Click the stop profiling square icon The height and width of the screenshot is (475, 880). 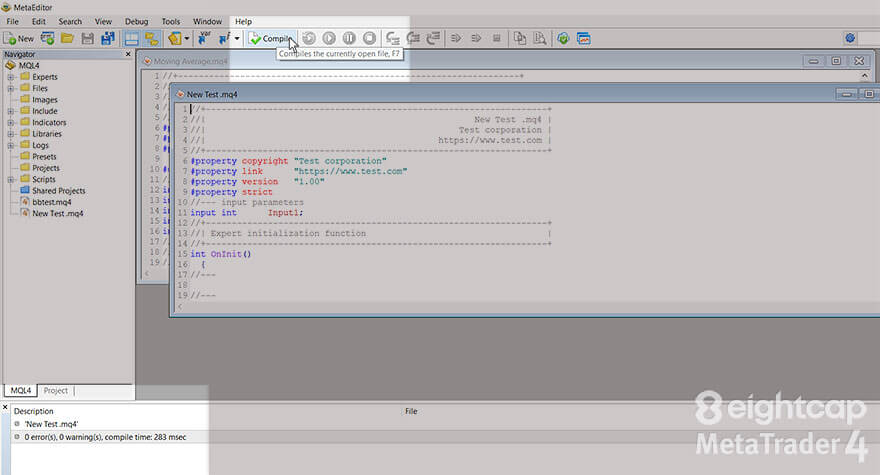[496, 38]
